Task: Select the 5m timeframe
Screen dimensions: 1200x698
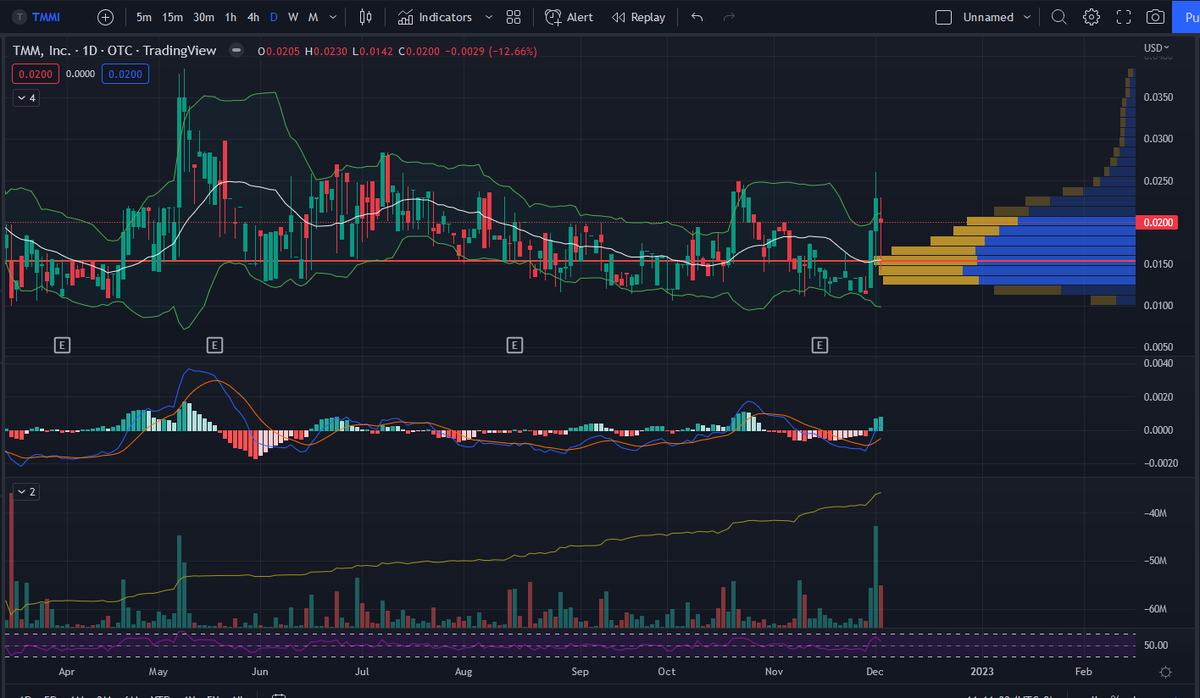Action: coord(145,17)
